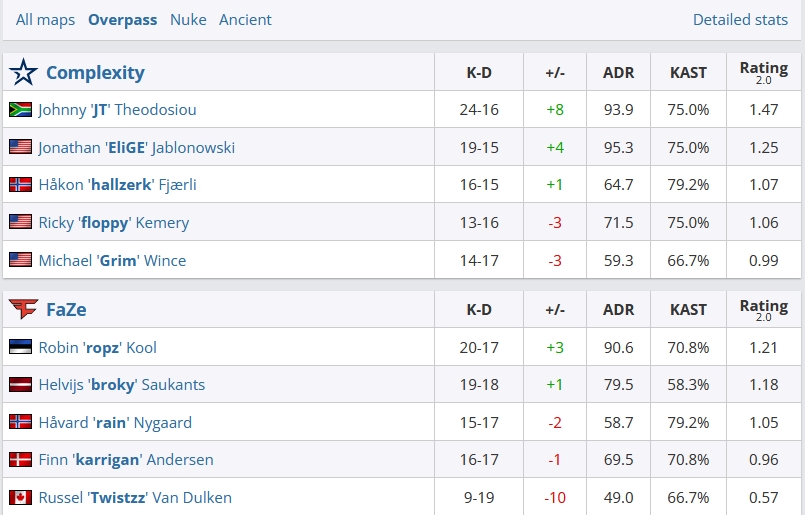Switch to the All maps tab
The image size is (805, 515).
(x=45, y=20)
